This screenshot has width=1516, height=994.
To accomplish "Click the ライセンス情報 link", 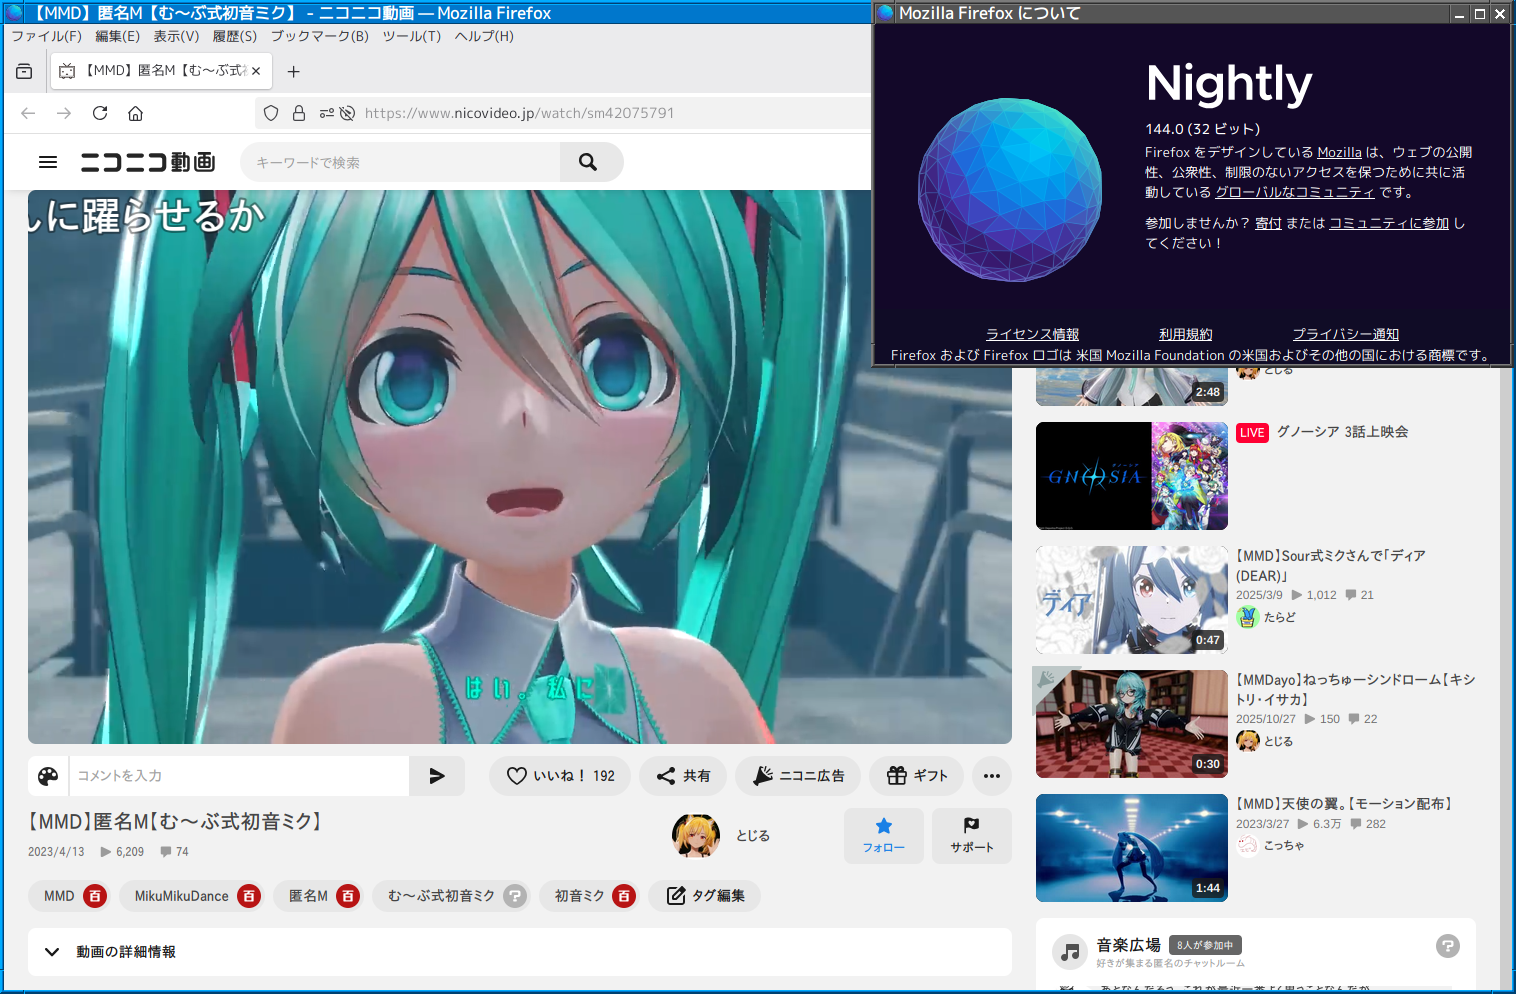I will (x=1032, y=334).
